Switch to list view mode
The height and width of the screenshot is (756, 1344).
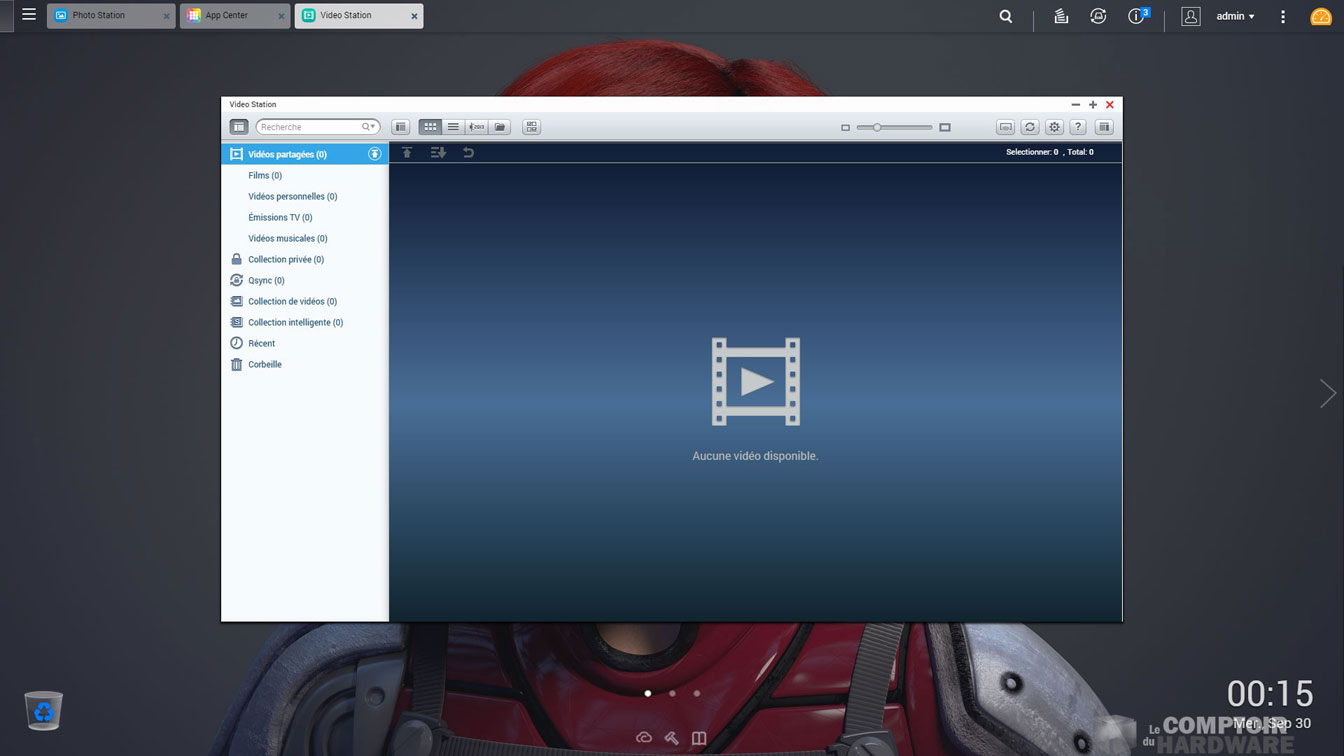click(x=453, y=127)
